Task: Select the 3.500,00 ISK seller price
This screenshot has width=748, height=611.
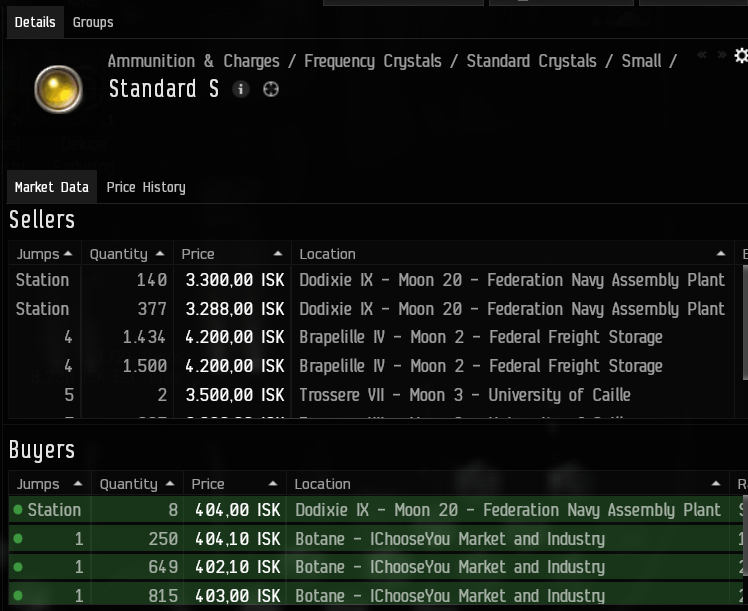Action: pos(235,395)
